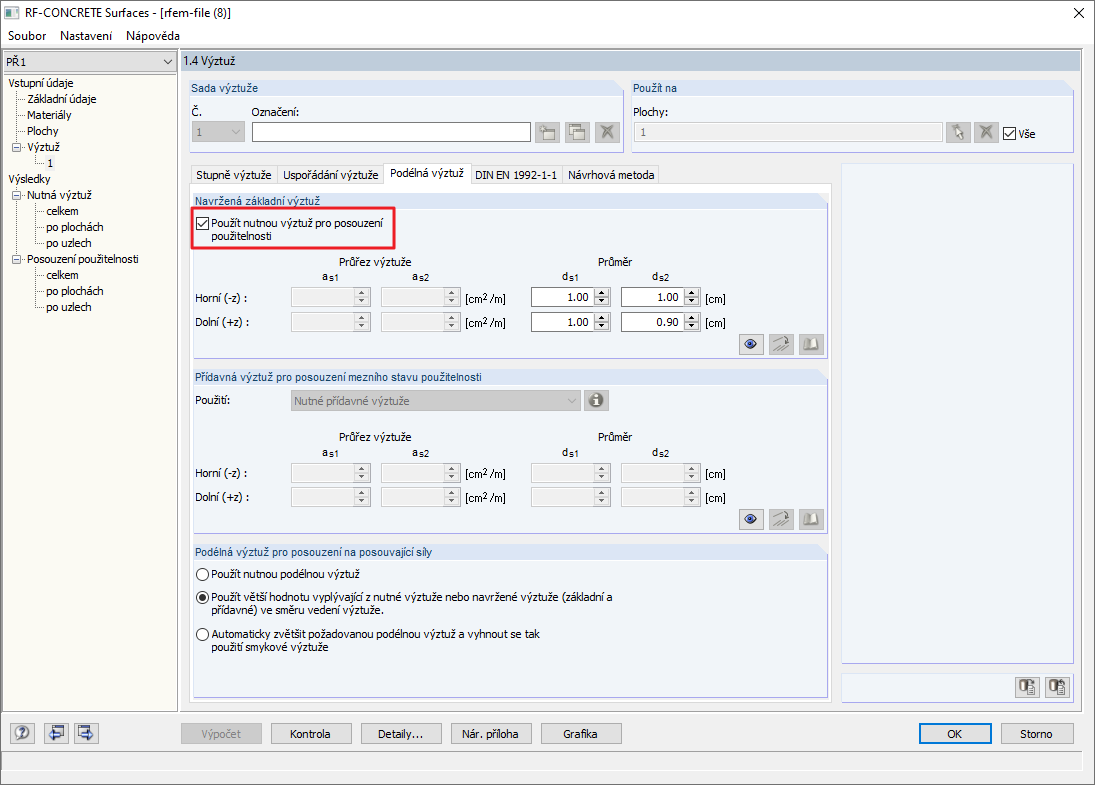Click info icon next to Použití dropdown
Screen dimensions: 1095x785
click(x=596, y=400)
